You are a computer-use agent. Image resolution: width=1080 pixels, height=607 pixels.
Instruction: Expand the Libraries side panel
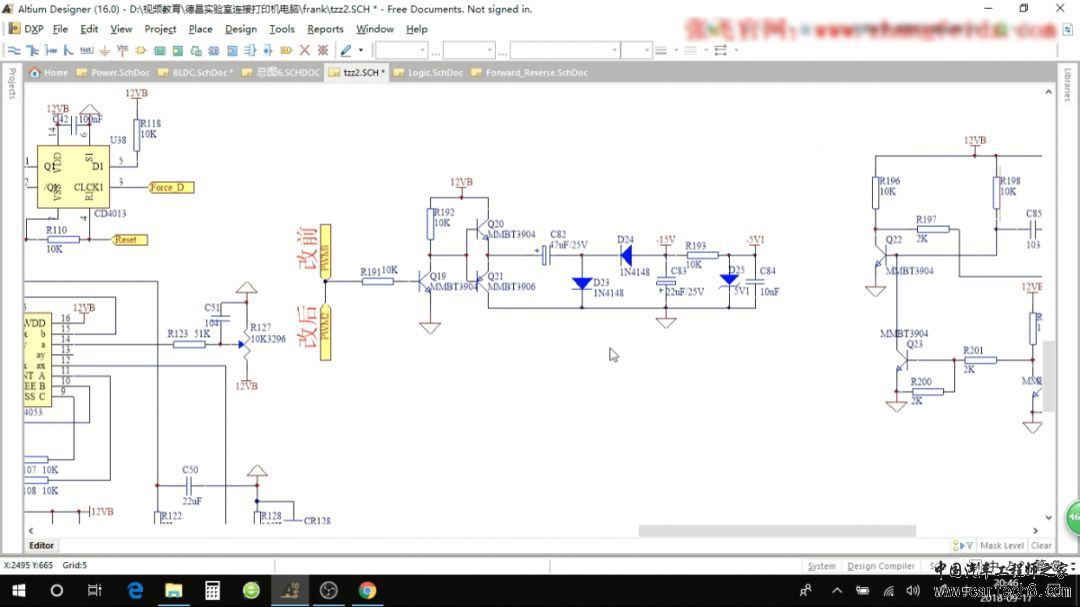[1067, 84]
